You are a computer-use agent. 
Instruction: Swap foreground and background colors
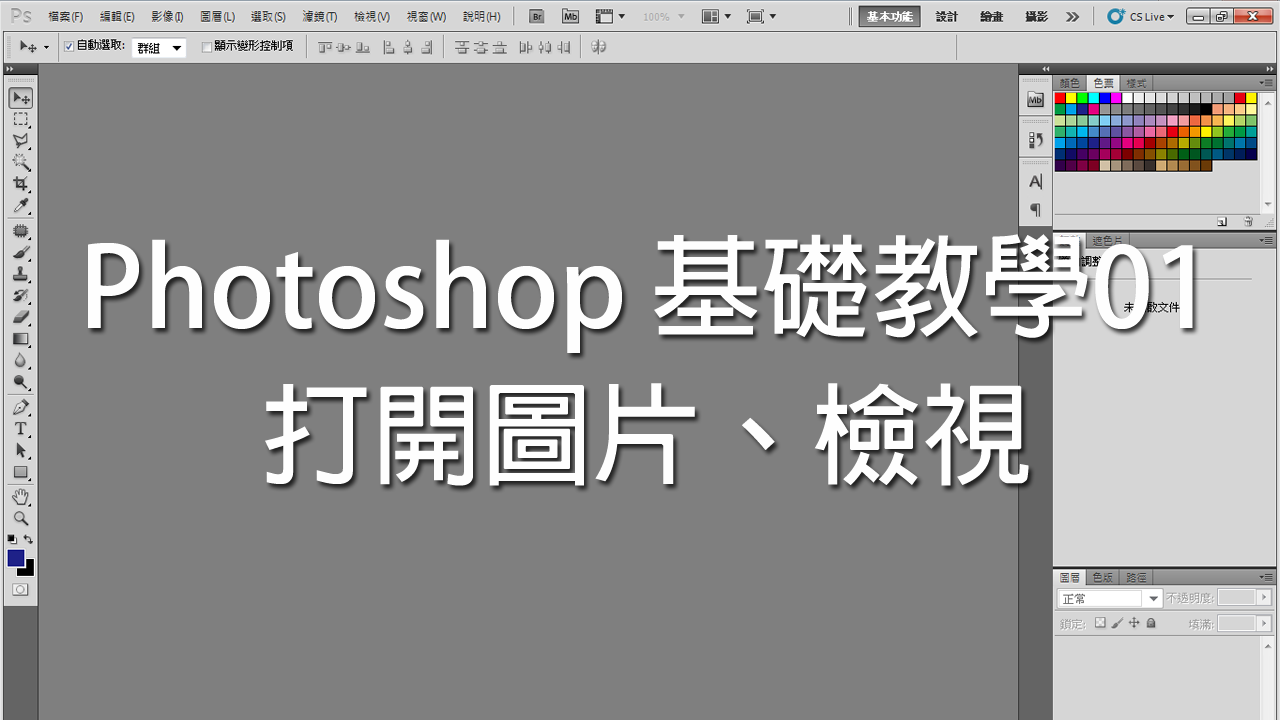(x=29, y=540)
